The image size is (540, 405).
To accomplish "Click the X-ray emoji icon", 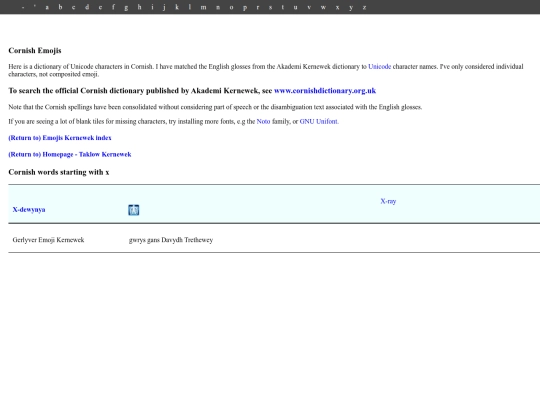I will coord(134,210).
